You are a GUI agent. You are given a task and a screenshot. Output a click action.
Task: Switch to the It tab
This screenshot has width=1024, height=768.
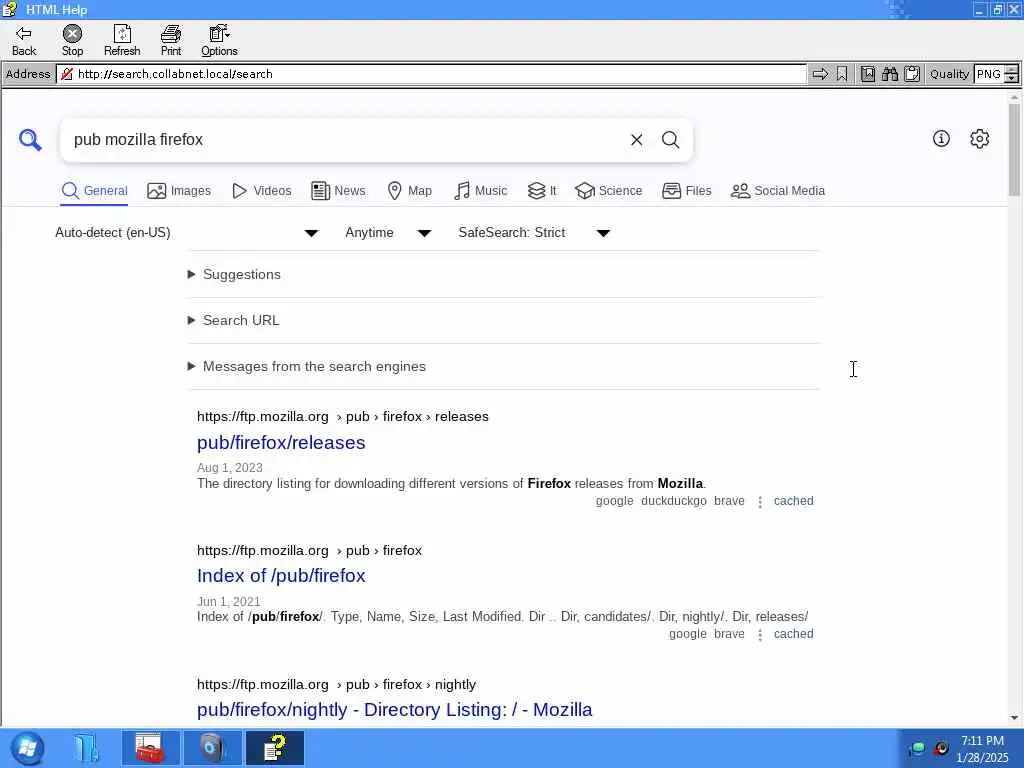(542, 191)
